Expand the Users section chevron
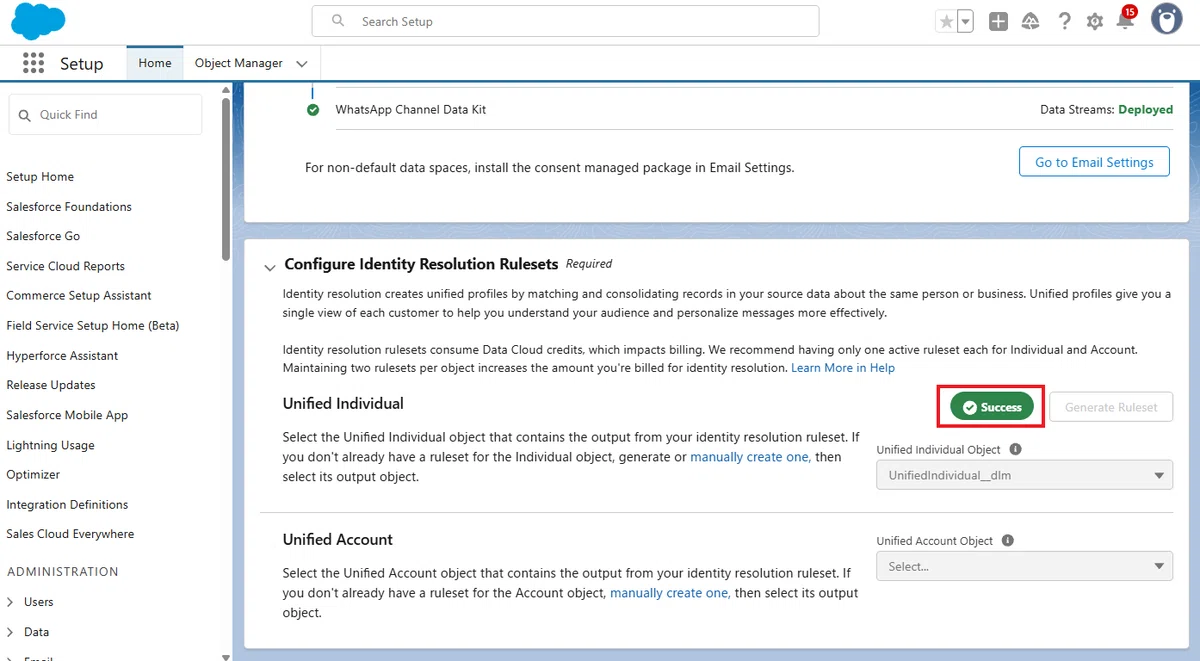1200x661 pixels. click(x=11, y=602)
